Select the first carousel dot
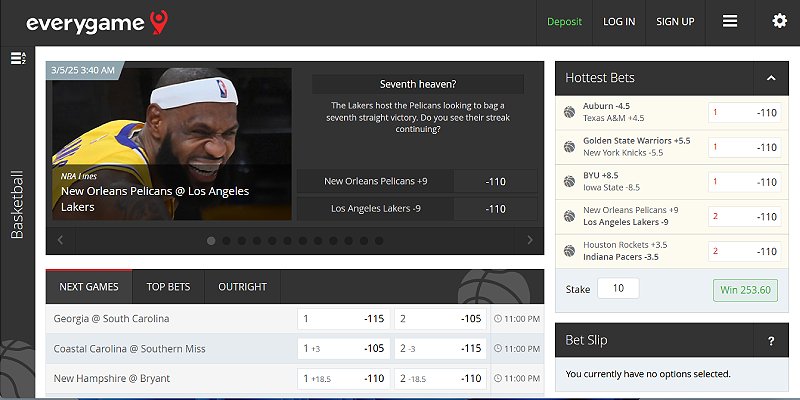 211,241
